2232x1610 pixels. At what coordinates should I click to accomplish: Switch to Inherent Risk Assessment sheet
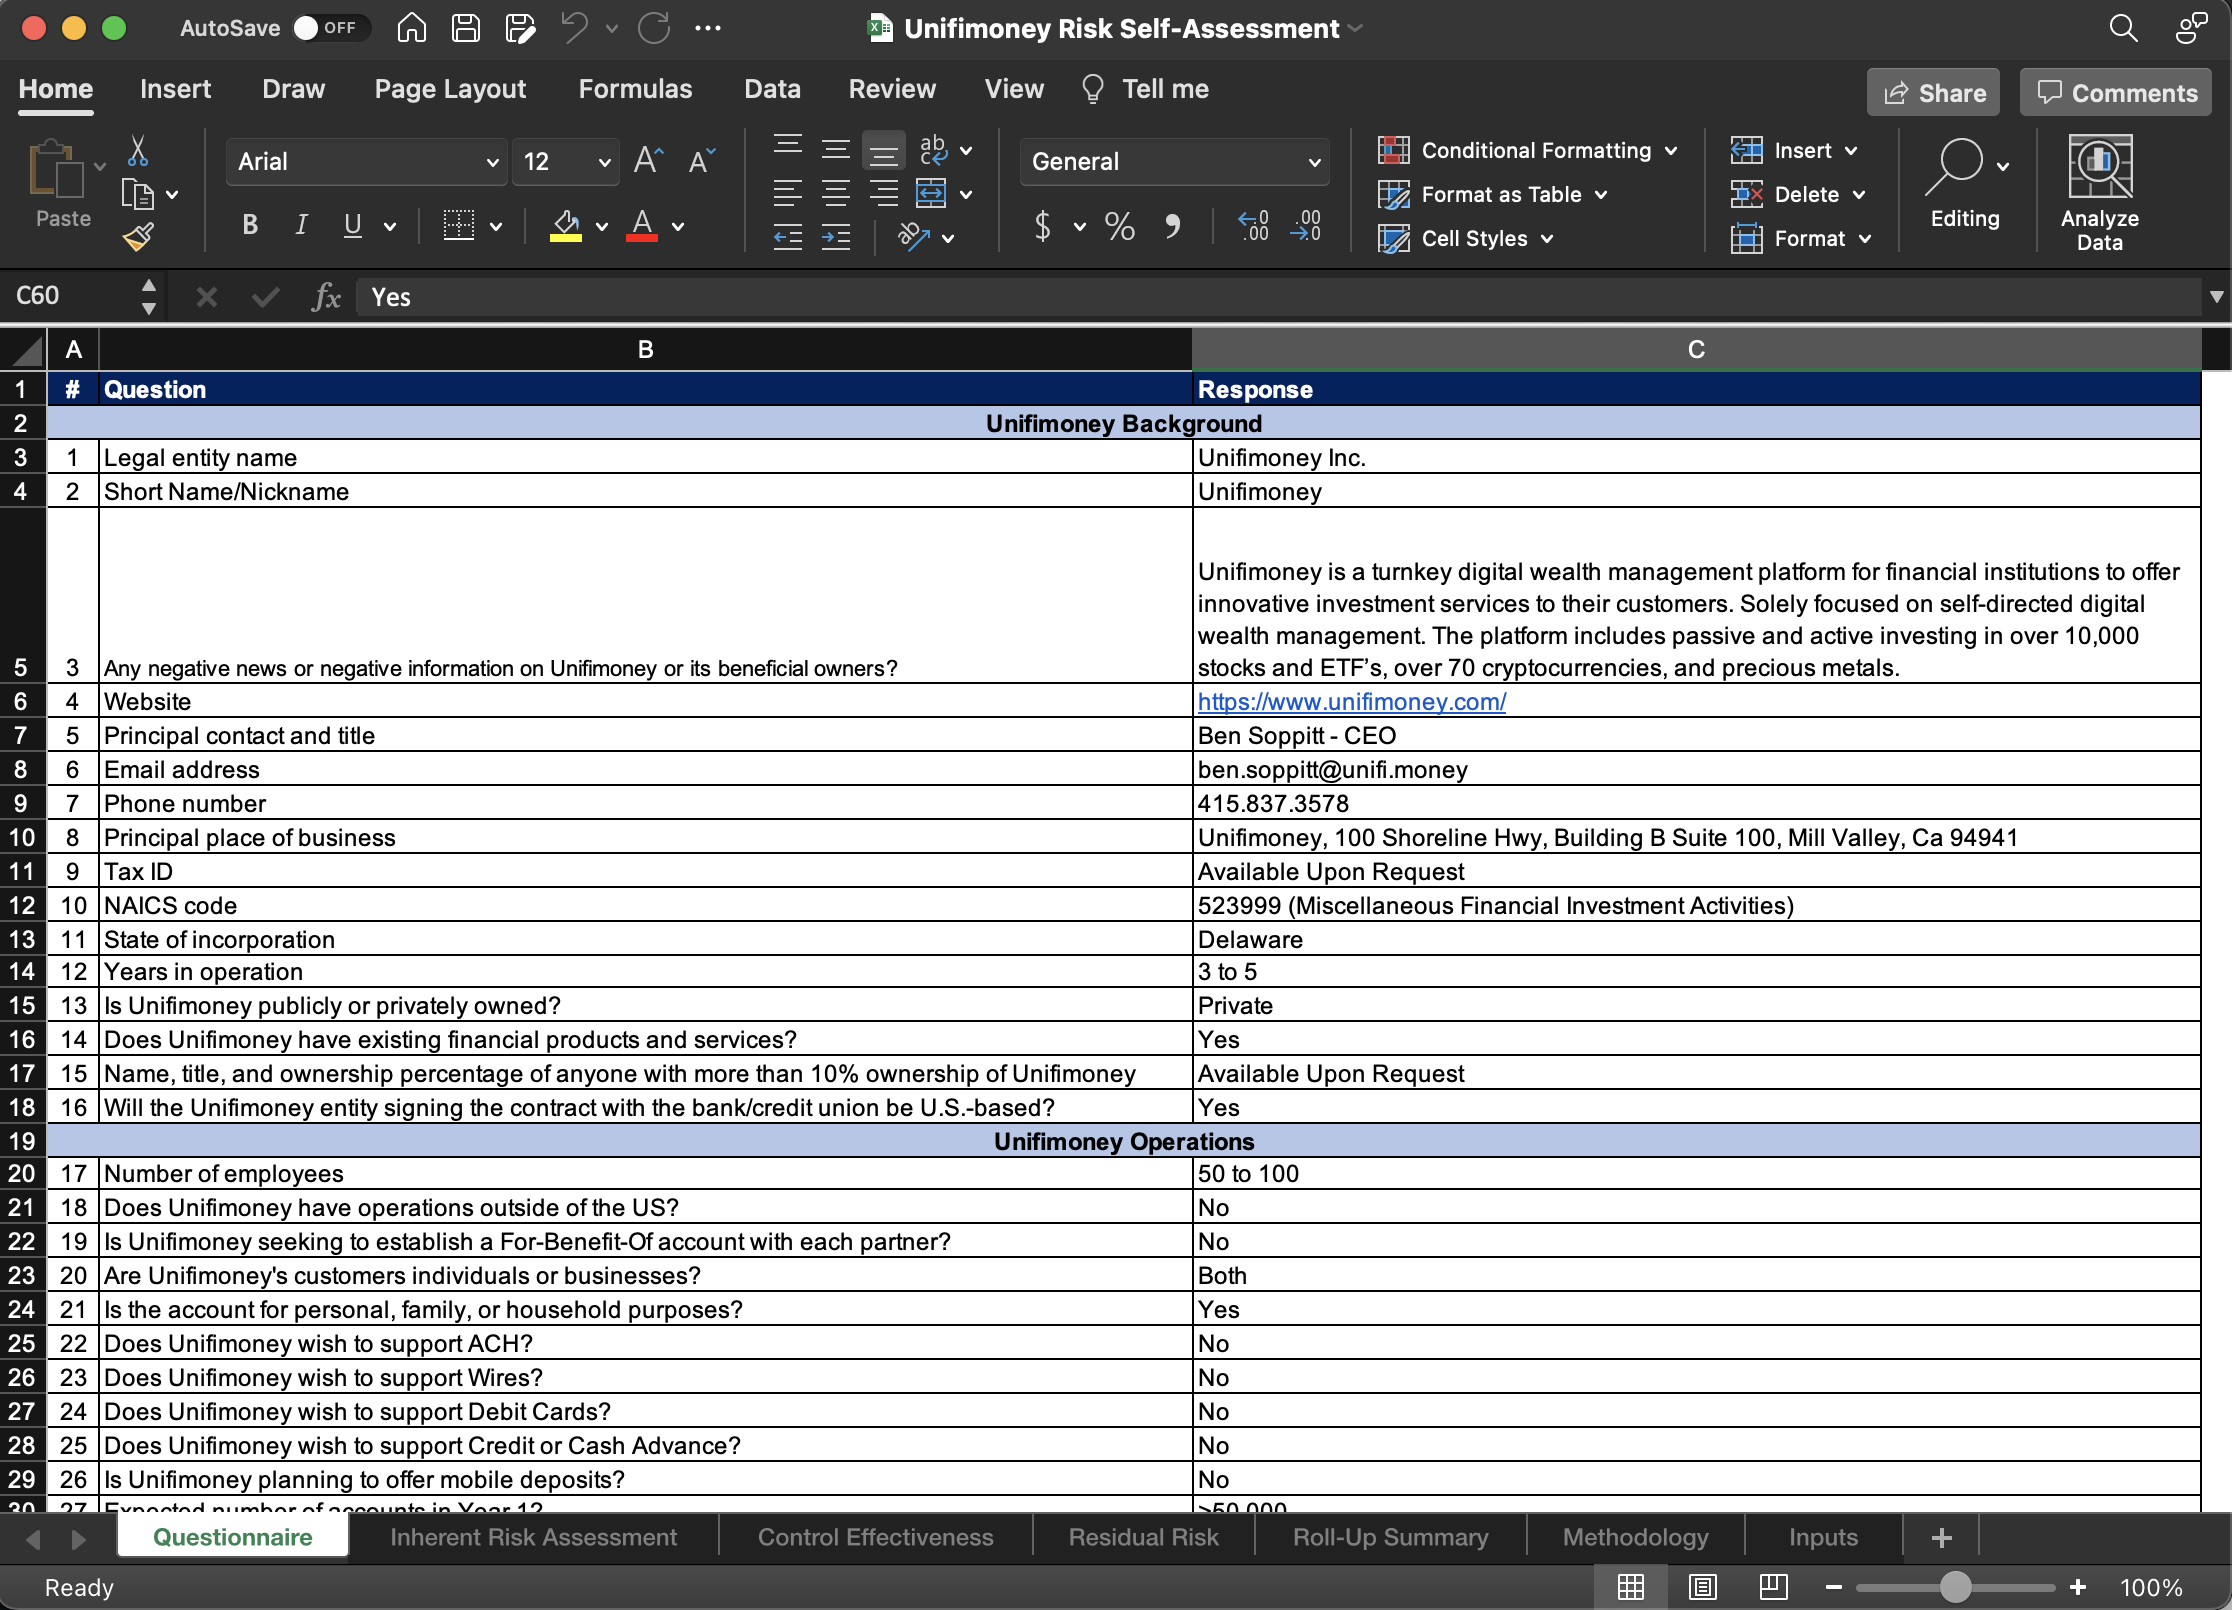533,1537
